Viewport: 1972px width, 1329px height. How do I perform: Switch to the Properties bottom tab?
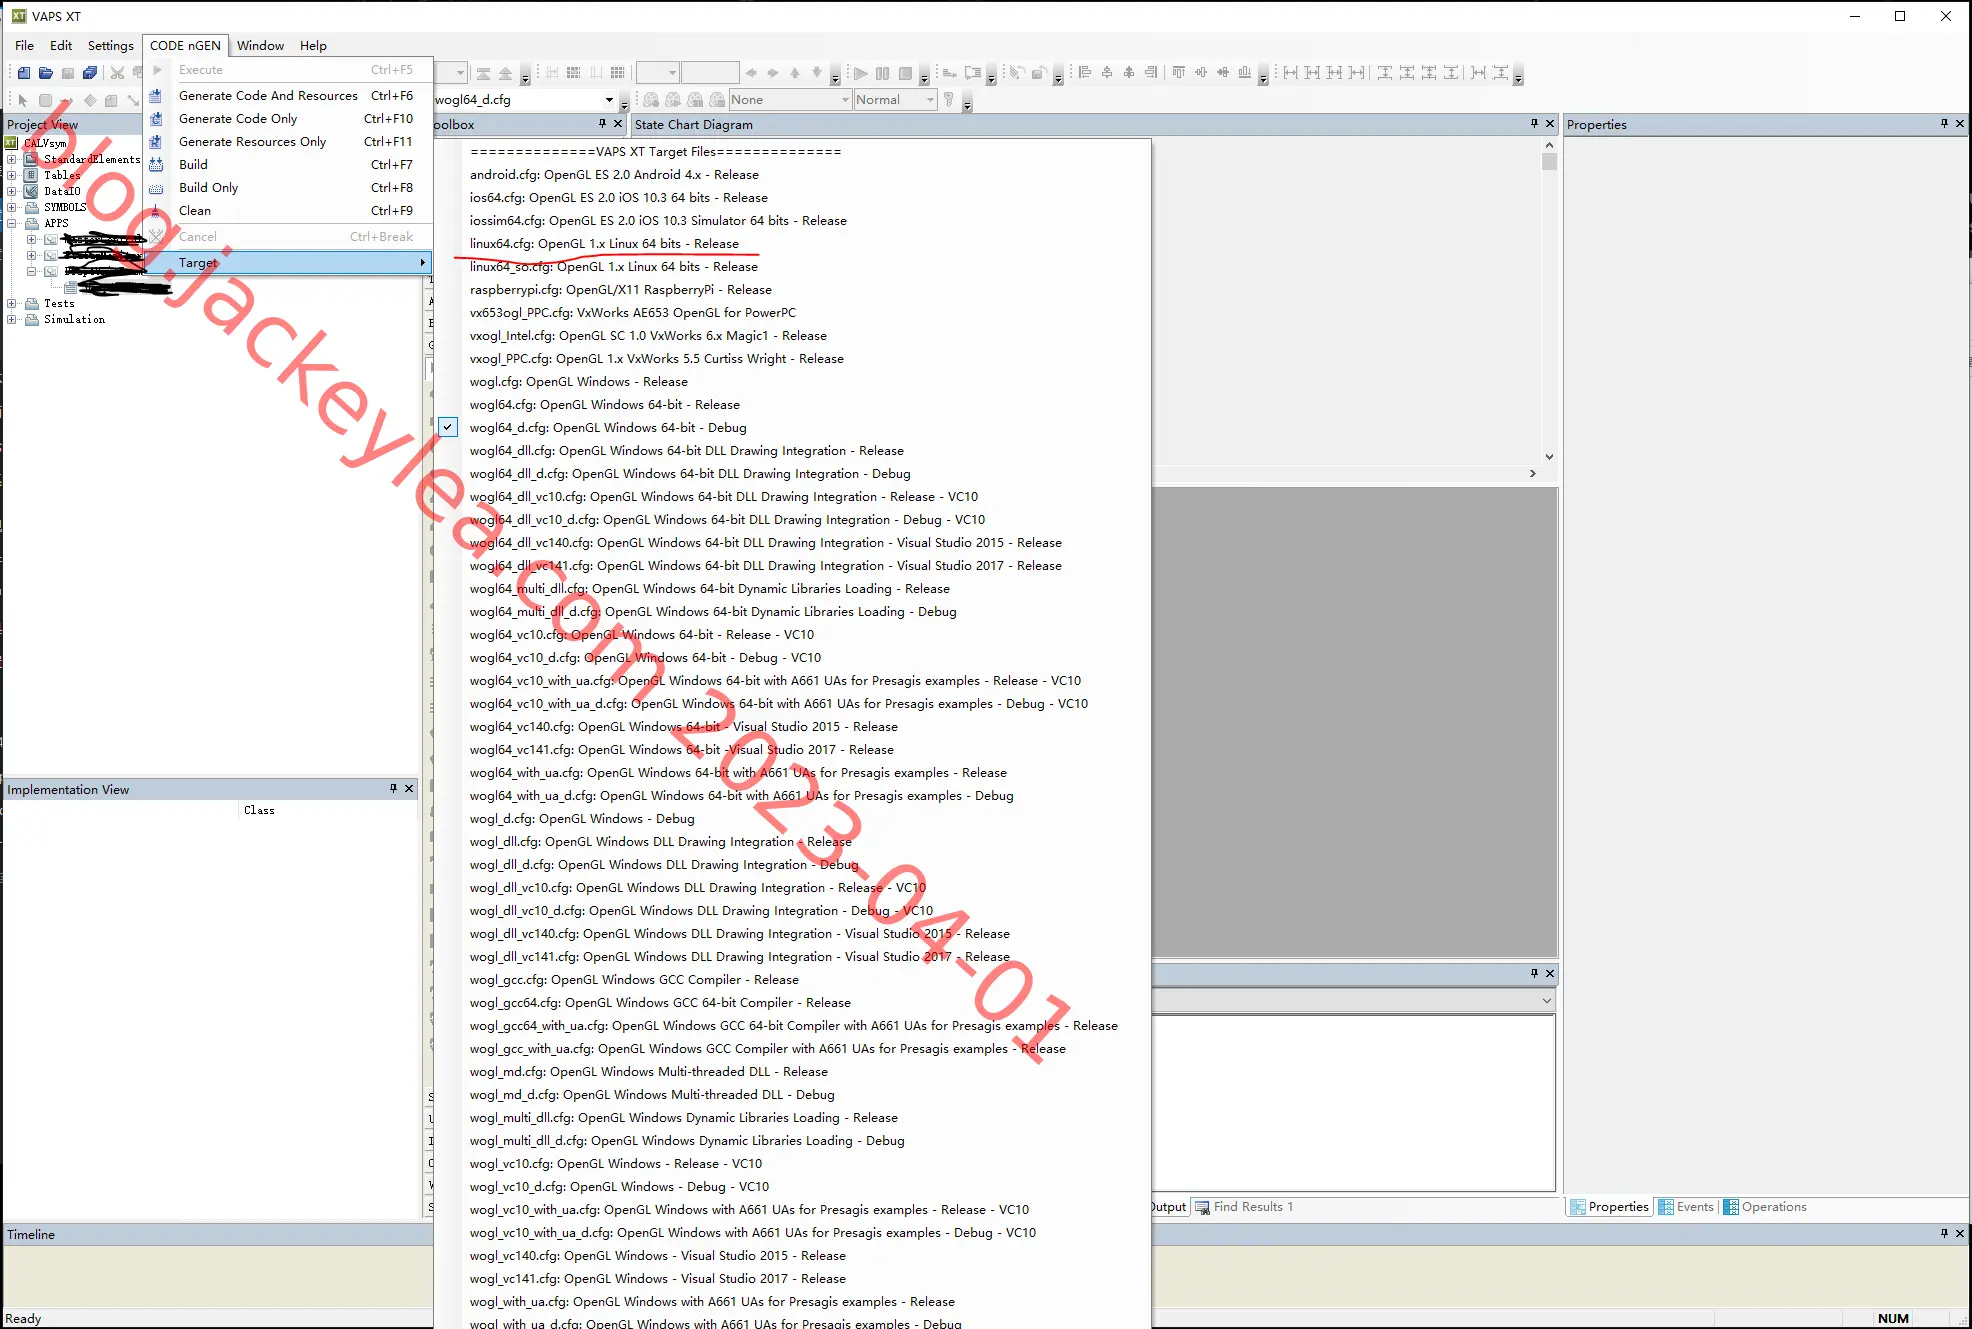point(1609,1207)
